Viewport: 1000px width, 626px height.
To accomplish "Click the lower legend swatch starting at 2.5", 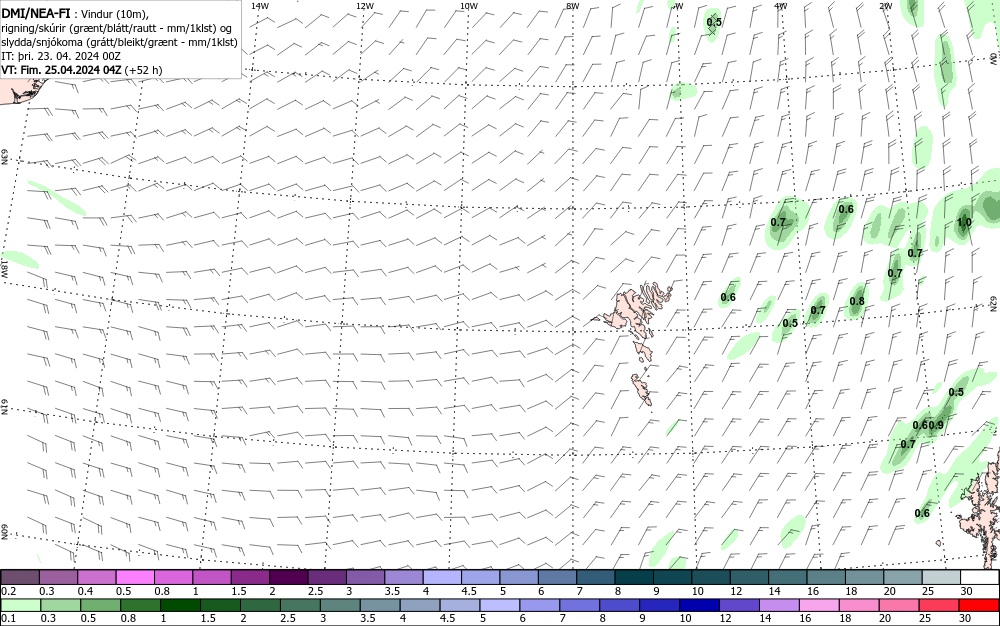I will [300, 605].
